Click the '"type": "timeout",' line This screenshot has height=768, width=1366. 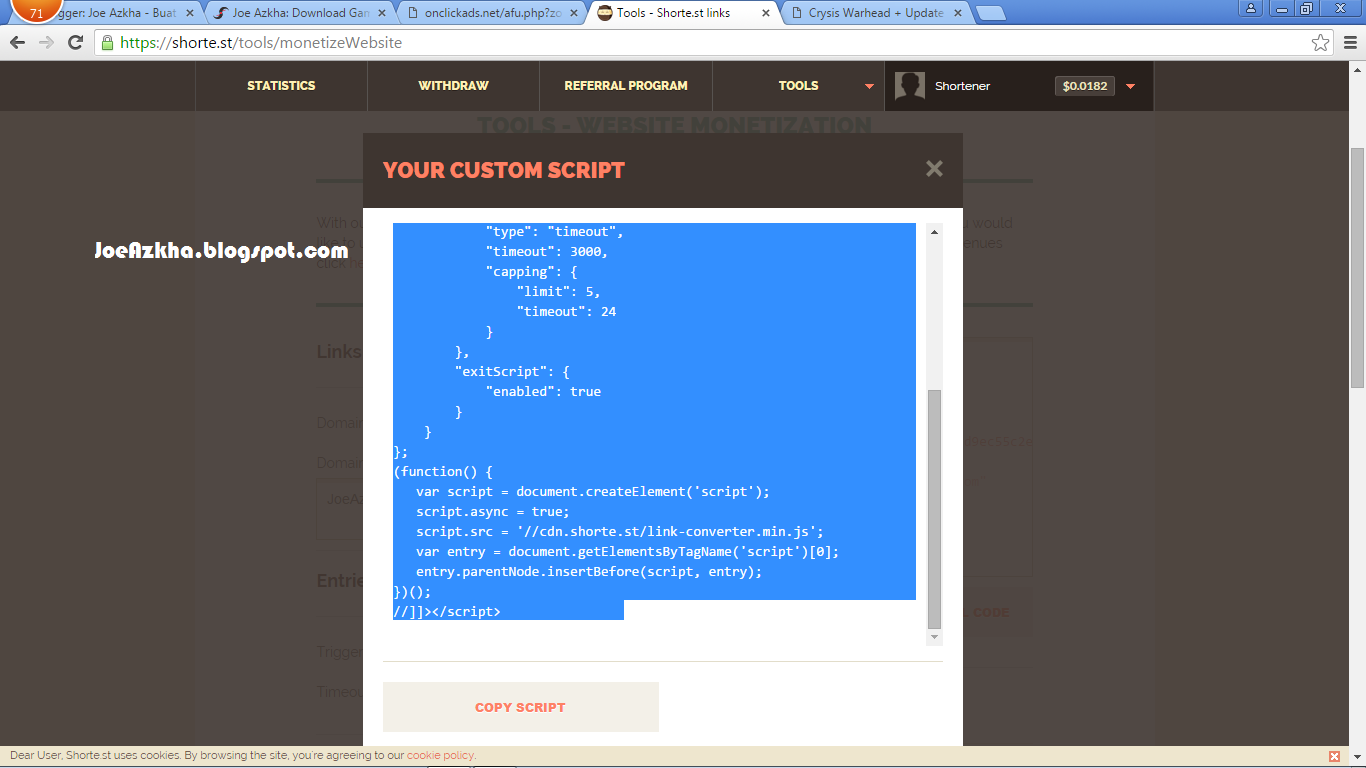(555, 232)
